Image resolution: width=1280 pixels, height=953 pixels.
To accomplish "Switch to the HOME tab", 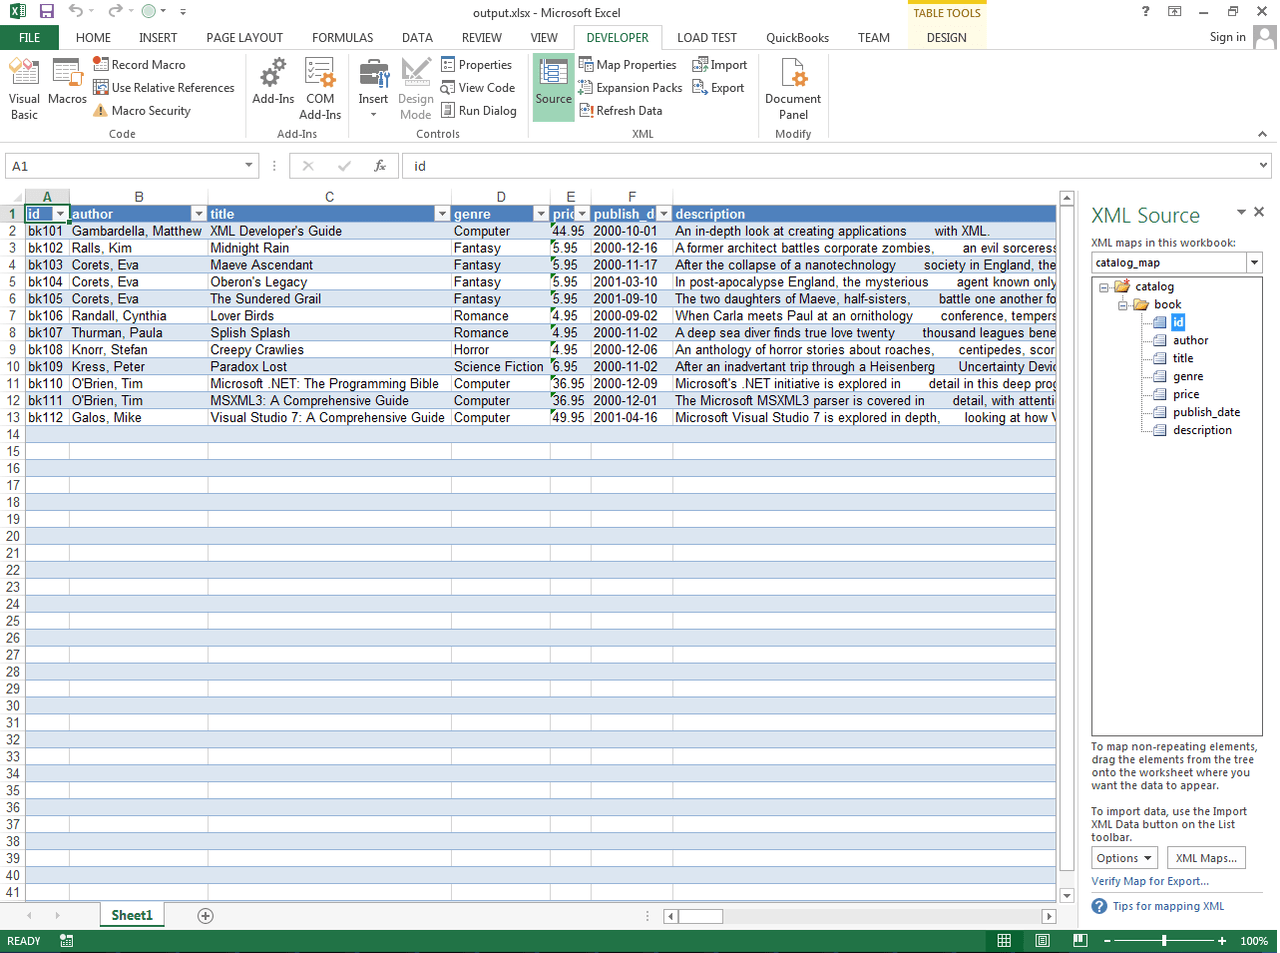I will [93, 37].
